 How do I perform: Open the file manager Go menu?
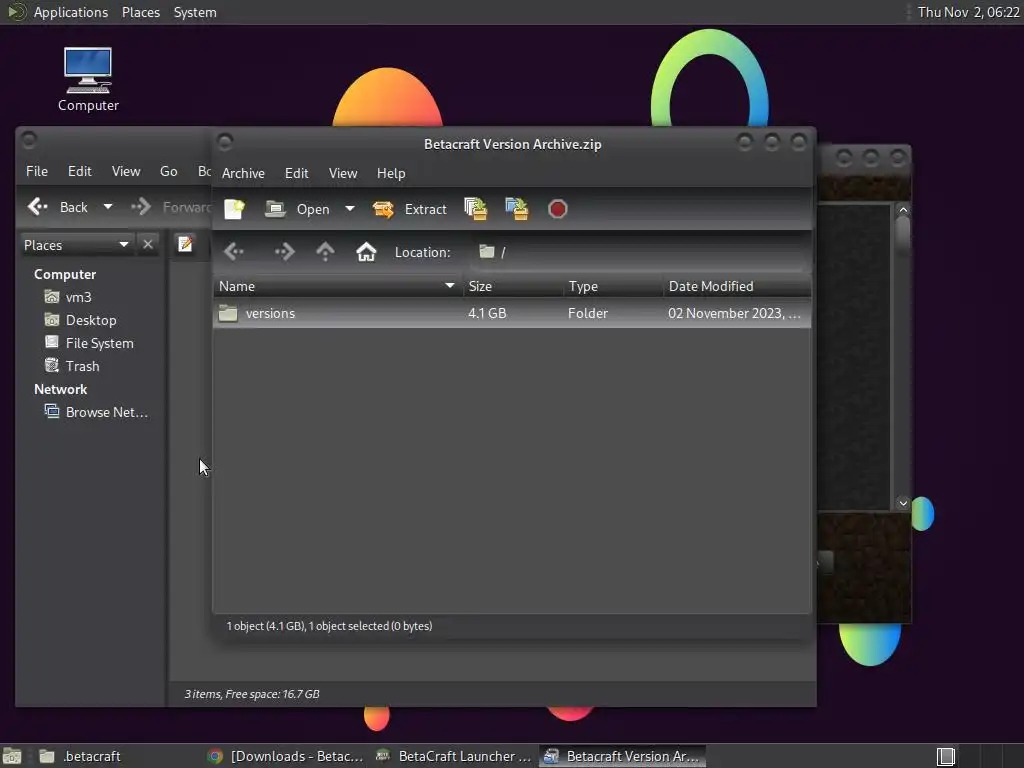tap(168, 171)
